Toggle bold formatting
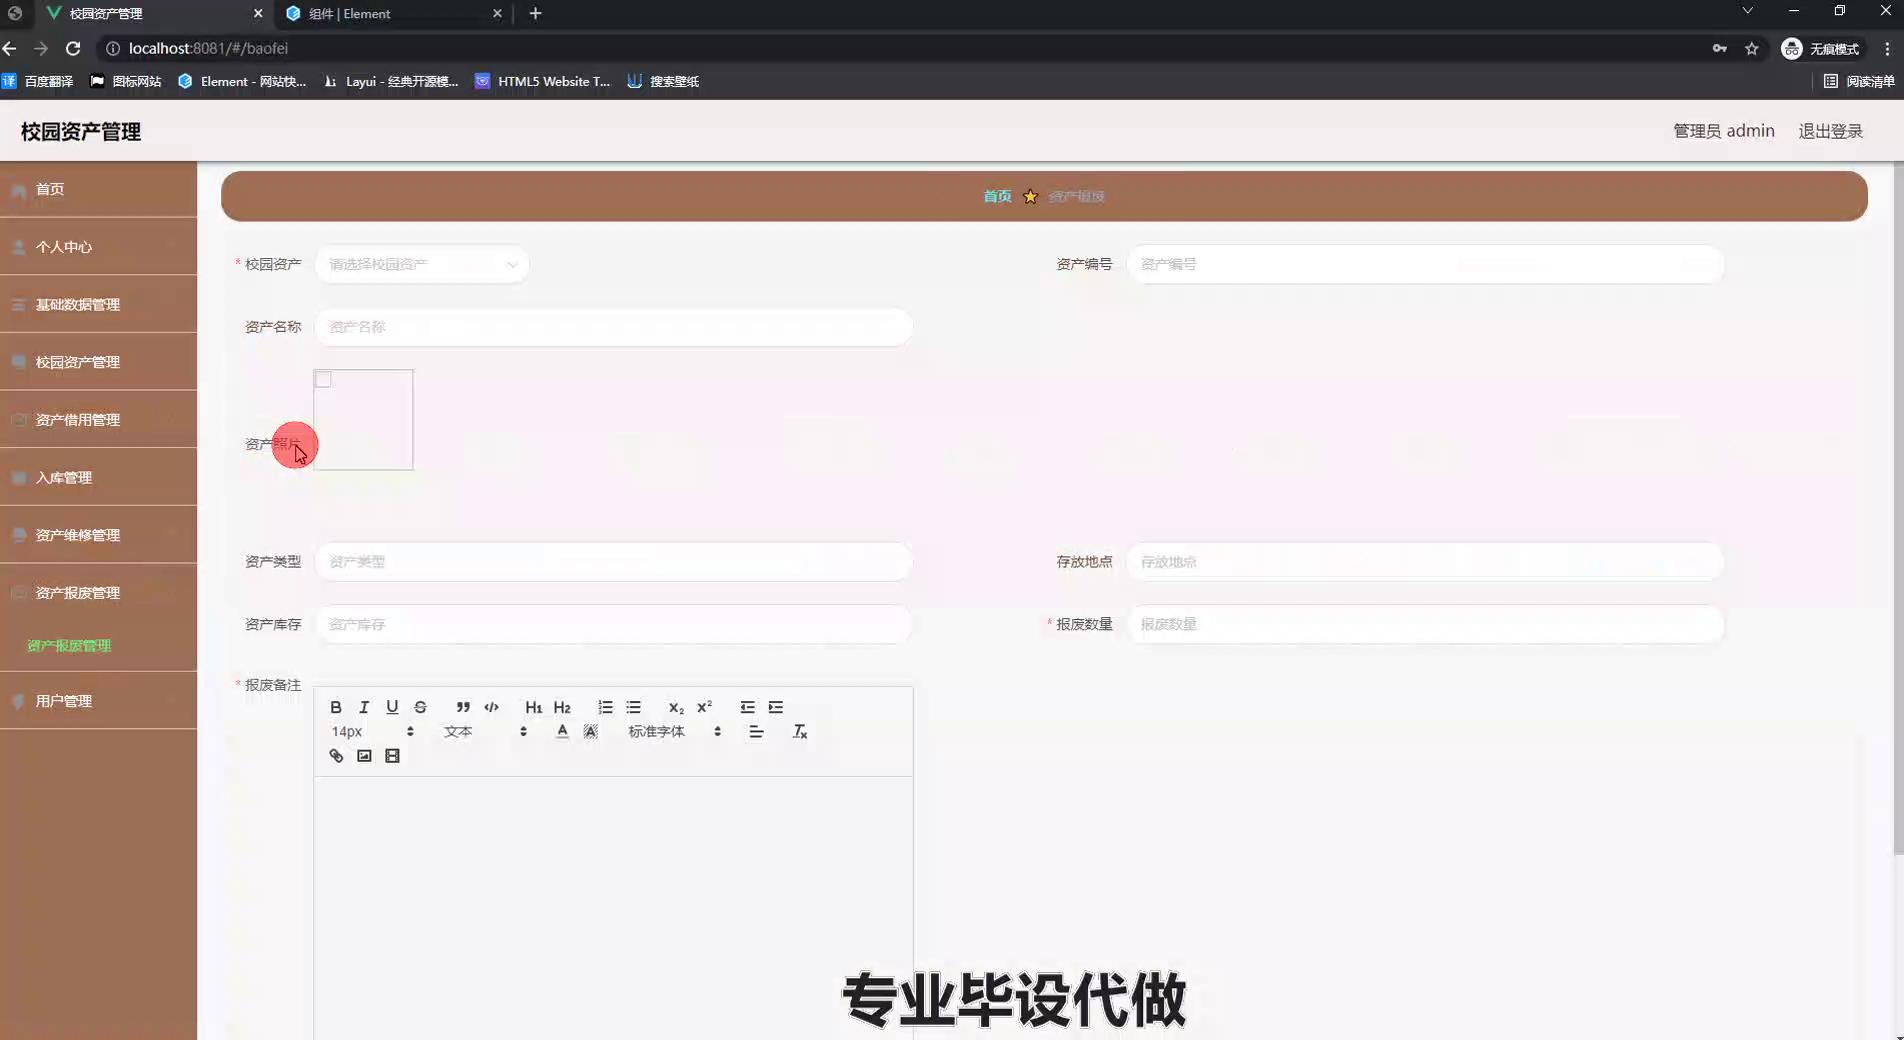This screenshot has height=1040, width=1904. pos(336,707)
